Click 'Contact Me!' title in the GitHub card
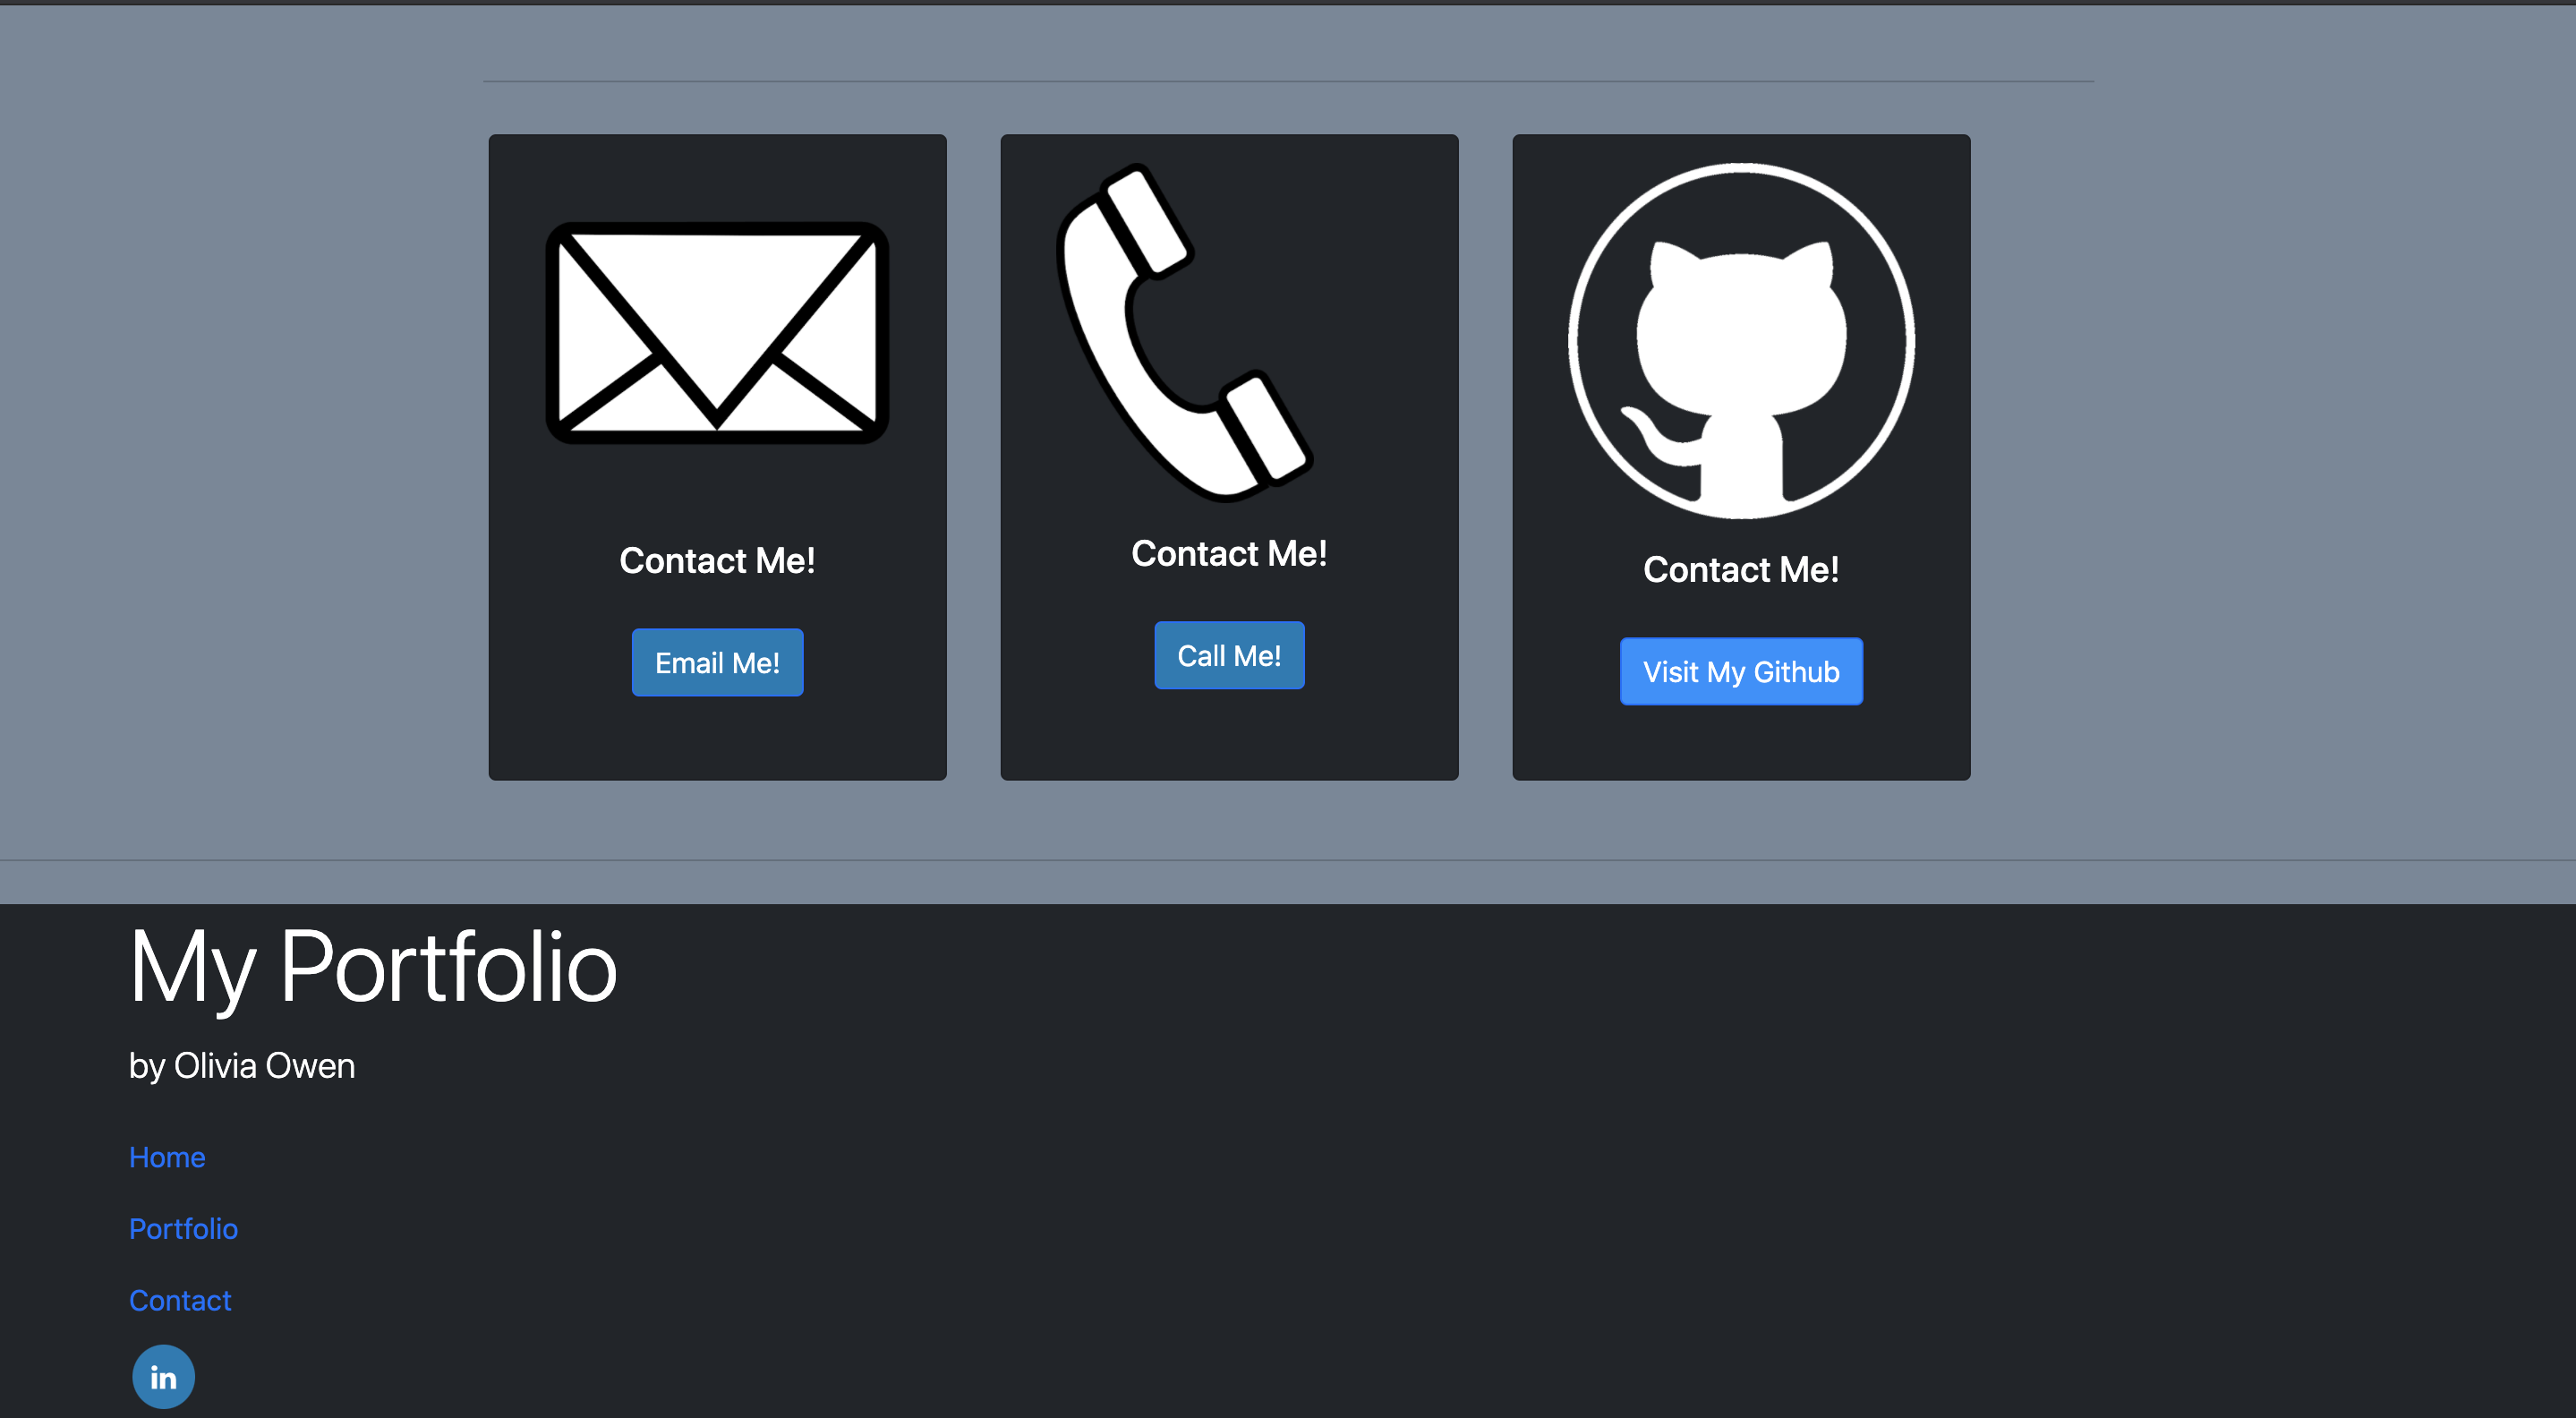Image resolution: width=2576 pixels, height=1418 pixels. point(1741,570)
